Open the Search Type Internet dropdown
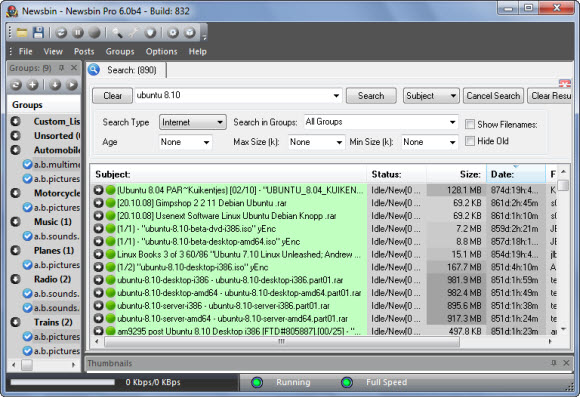Screen dimensions: 580x397 tap(193, 122)
